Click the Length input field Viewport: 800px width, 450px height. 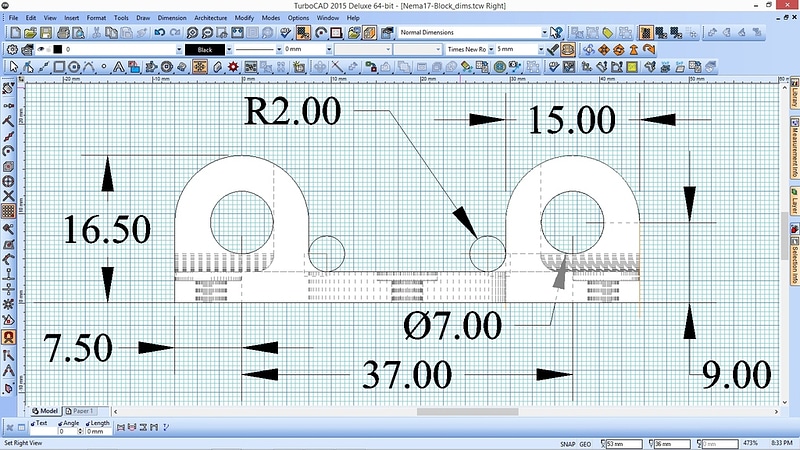[97, 432]
